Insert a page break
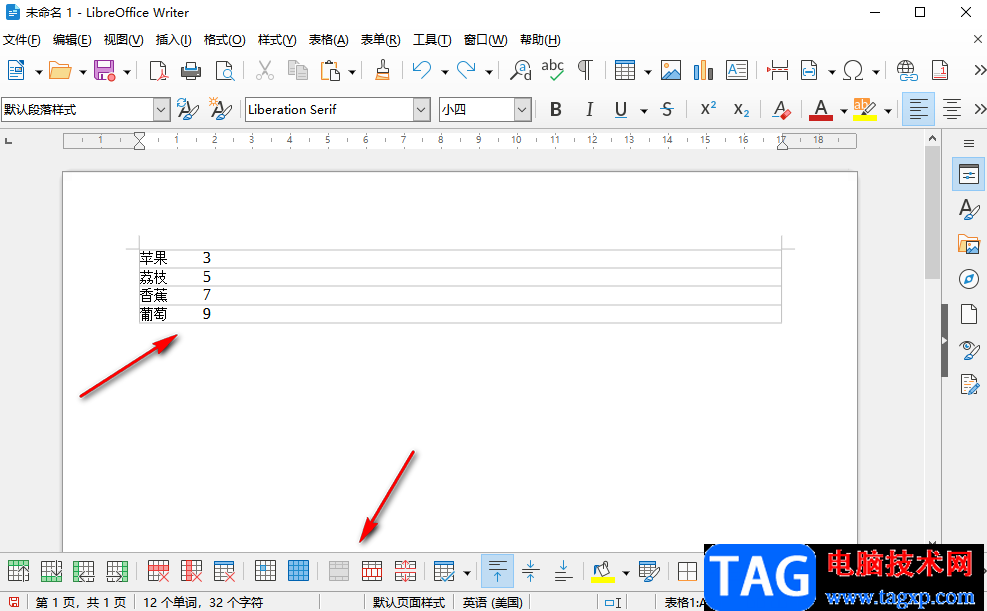 click(x=778, y=70)
